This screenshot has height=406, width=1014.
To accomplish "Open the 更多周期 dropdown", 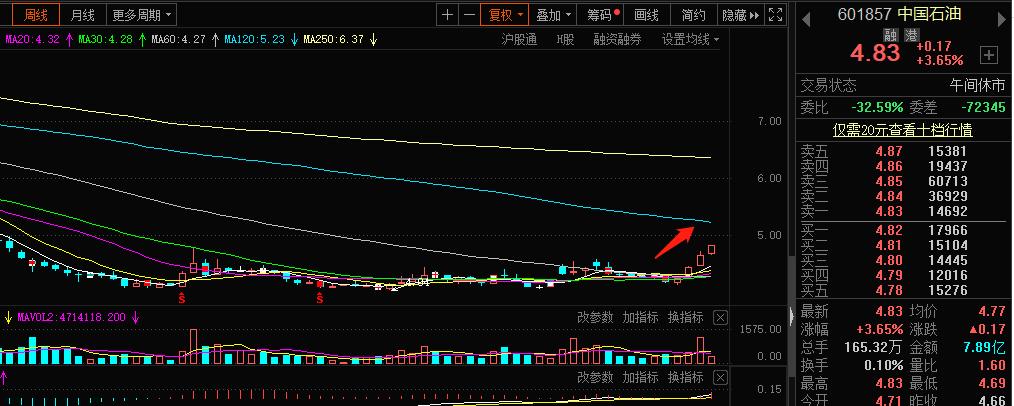I will tap(141, 14).
